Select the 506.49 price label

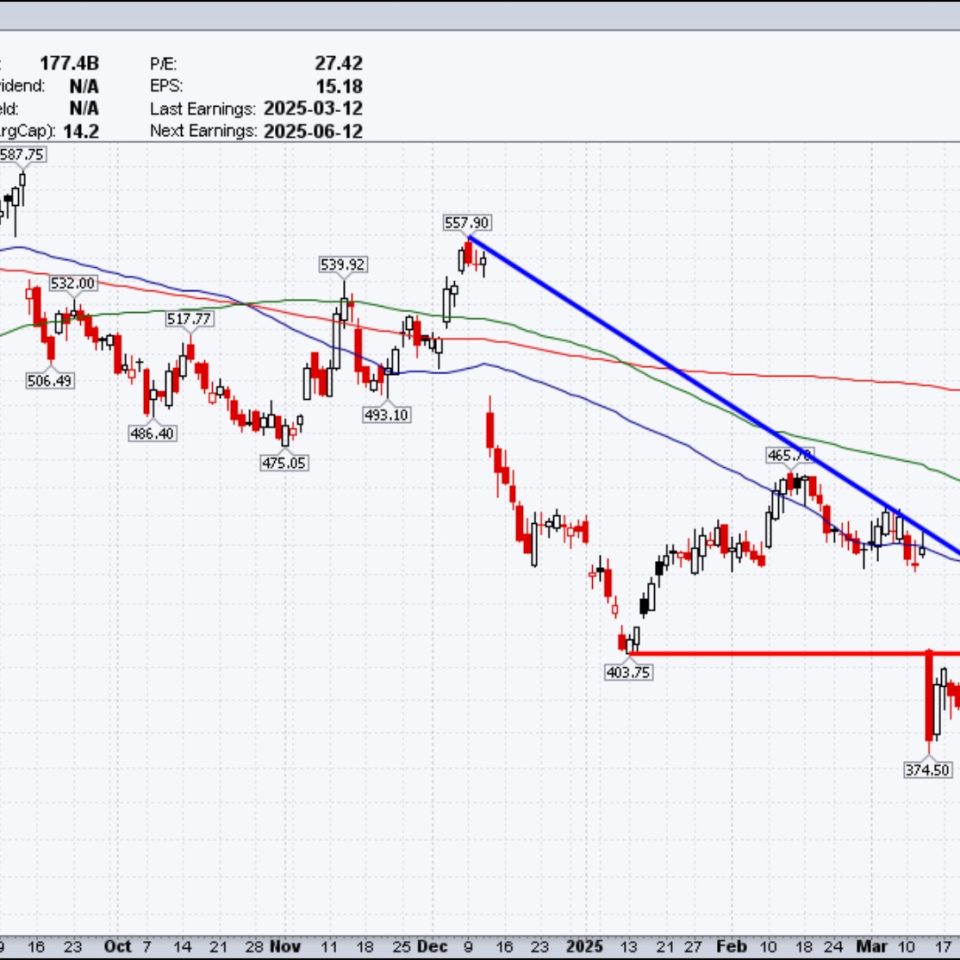click(x=49, y=380)
